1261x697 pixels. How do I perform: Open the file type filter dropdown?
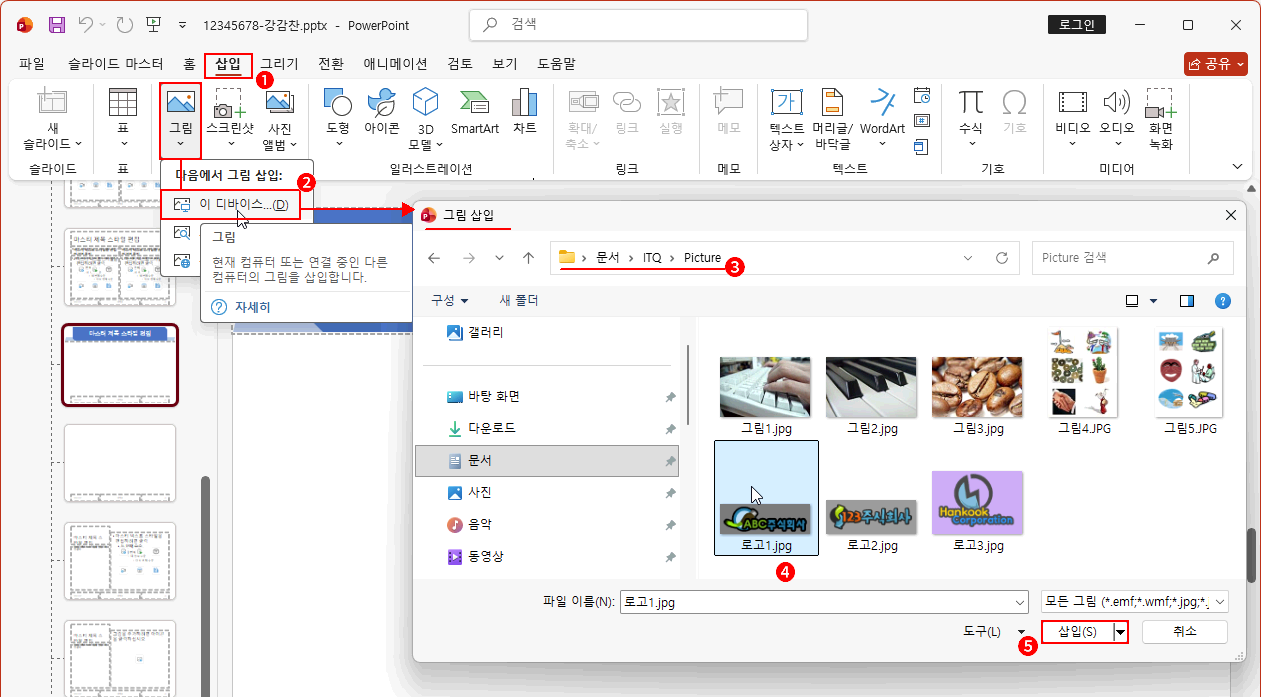coord(1134,602)
